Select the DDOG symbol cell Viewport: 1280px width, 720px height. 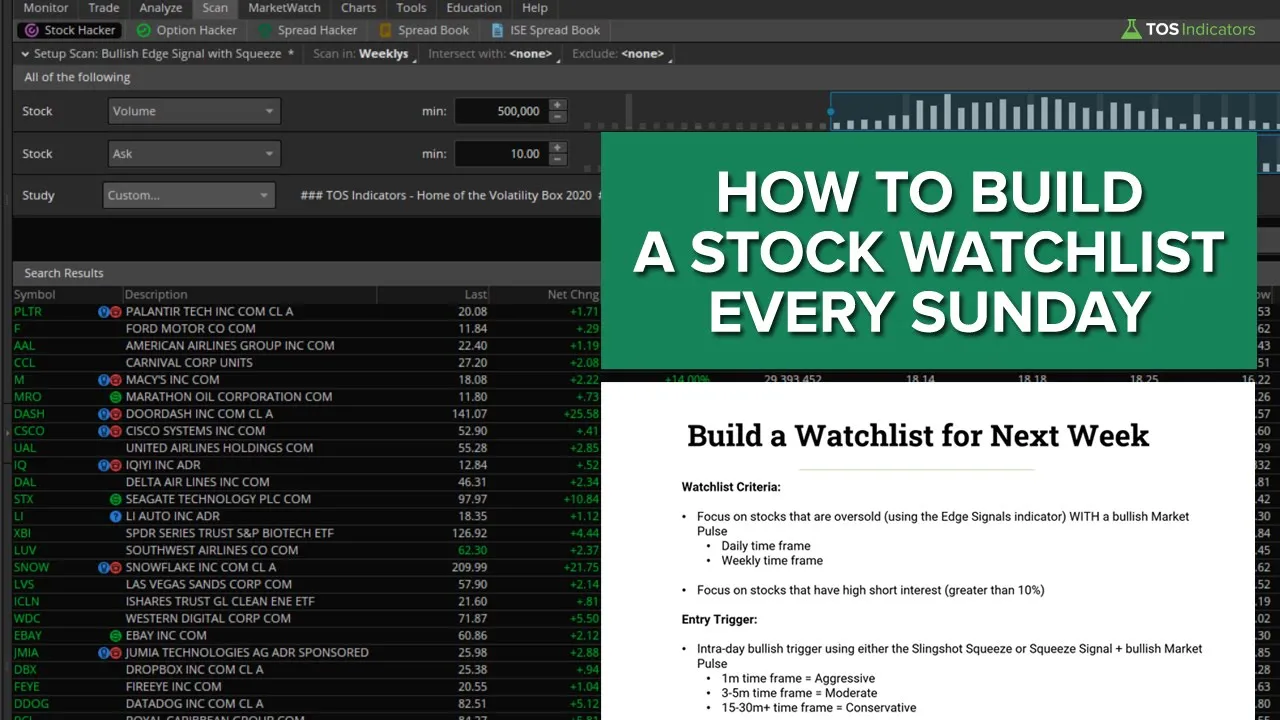[x=30, y=703]
